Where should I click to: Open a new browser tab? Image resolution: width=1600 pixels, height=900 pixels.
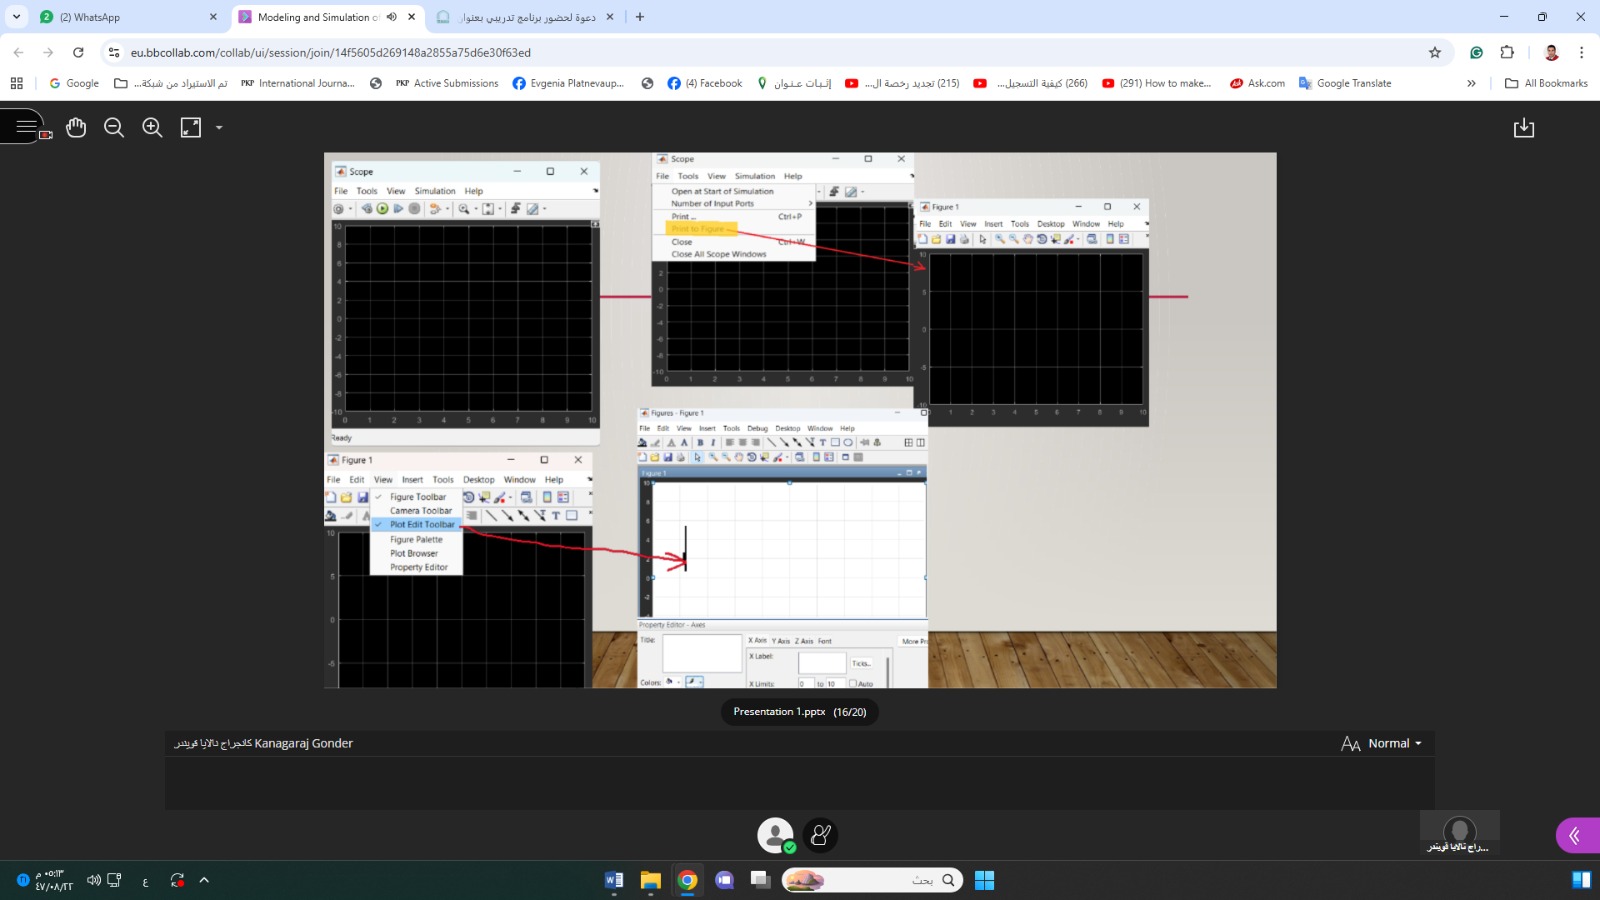point(640,17)
